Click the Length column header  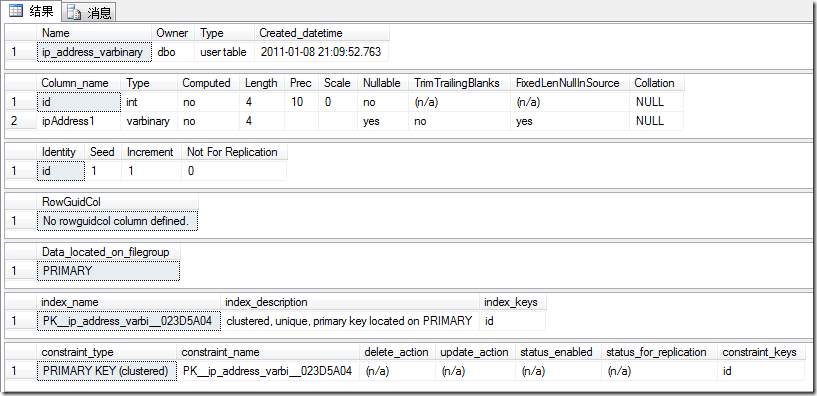coord(263,83)
